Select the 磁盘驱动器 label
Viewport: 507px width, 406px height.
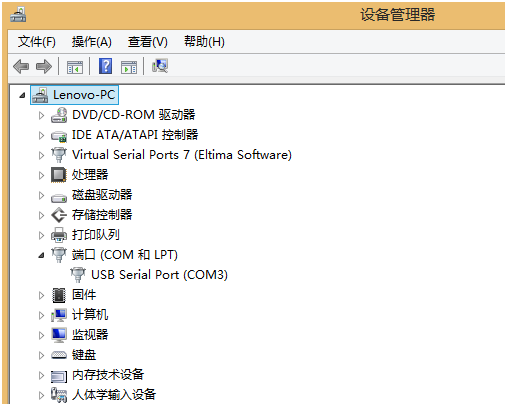pyautogui.click(x=102, y=195)
